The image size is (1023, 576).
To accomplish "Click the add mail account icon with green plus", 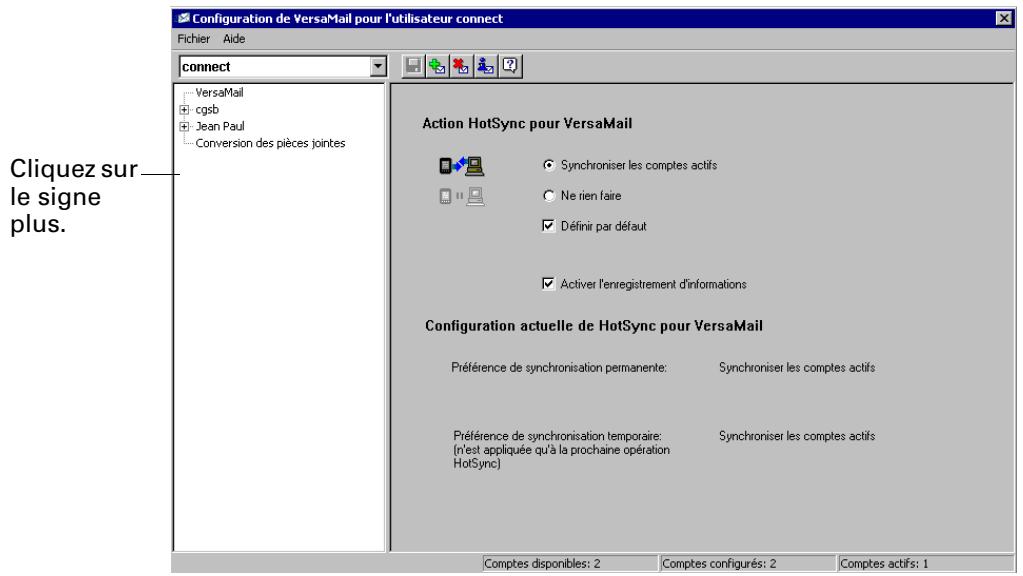I will [437, 66].
